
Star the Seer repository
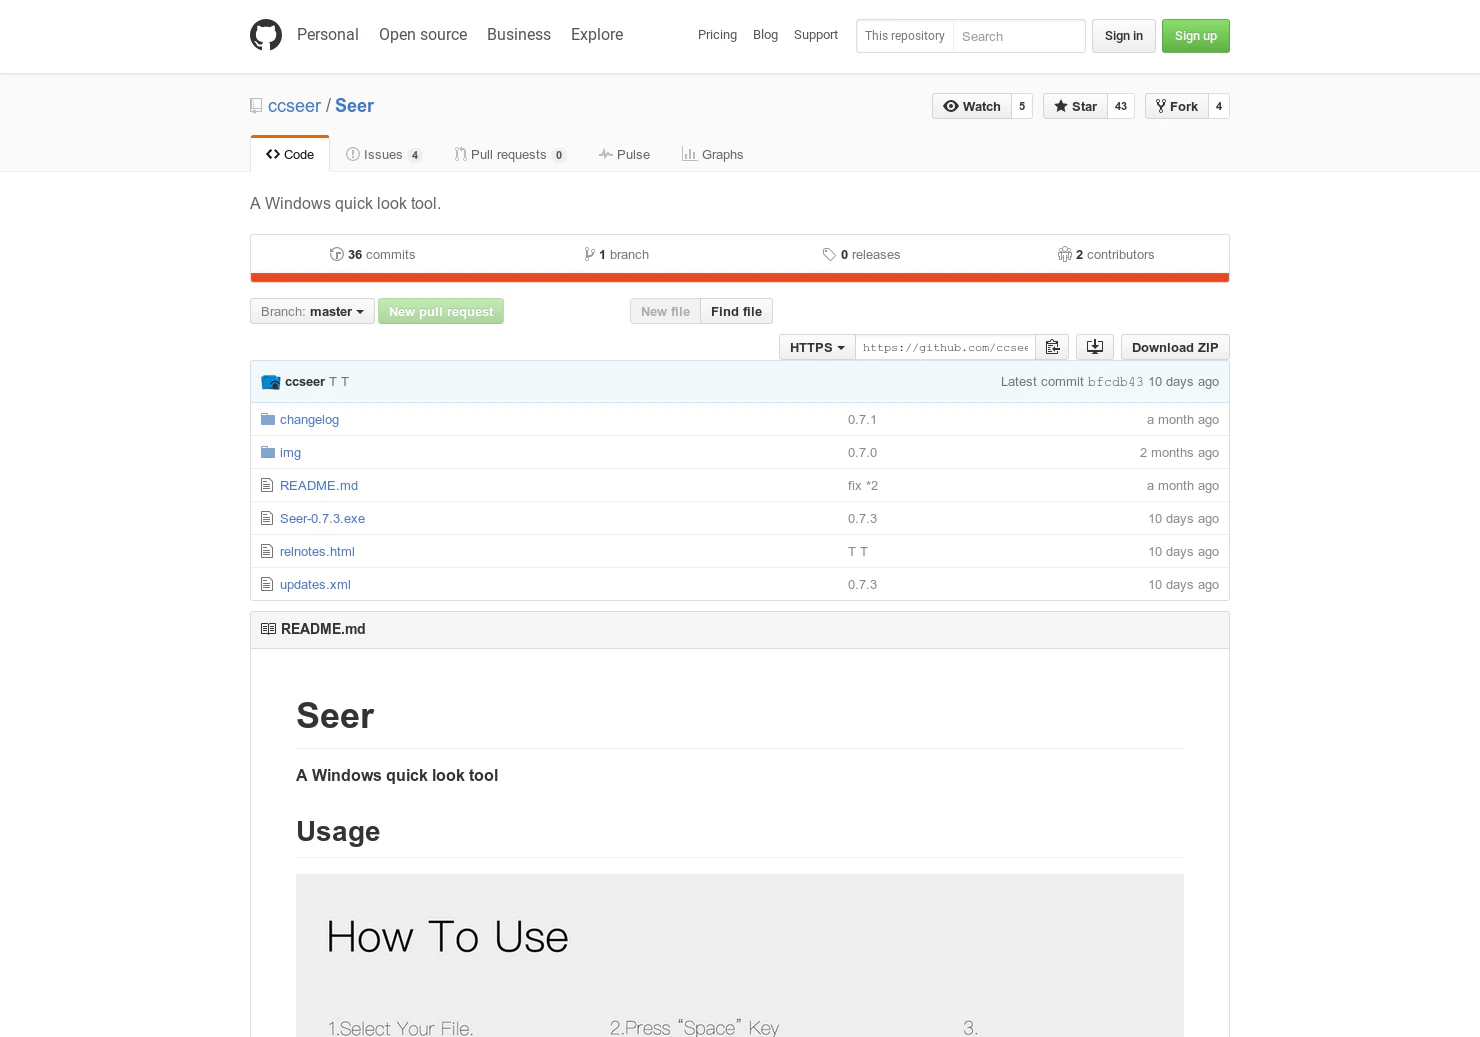(1076, 106)
